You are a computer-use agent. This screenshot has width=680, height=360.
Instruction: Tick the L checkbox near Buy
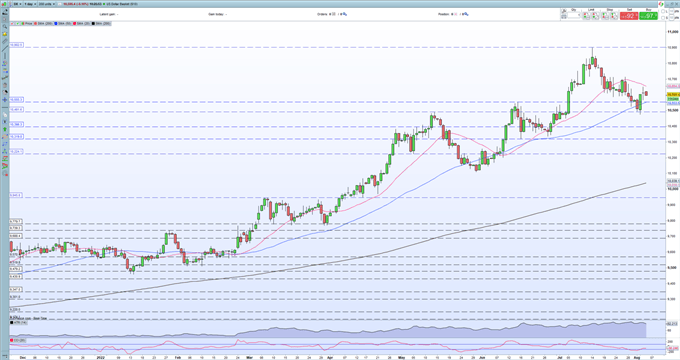pyautogui.click(x=663, y=11)
